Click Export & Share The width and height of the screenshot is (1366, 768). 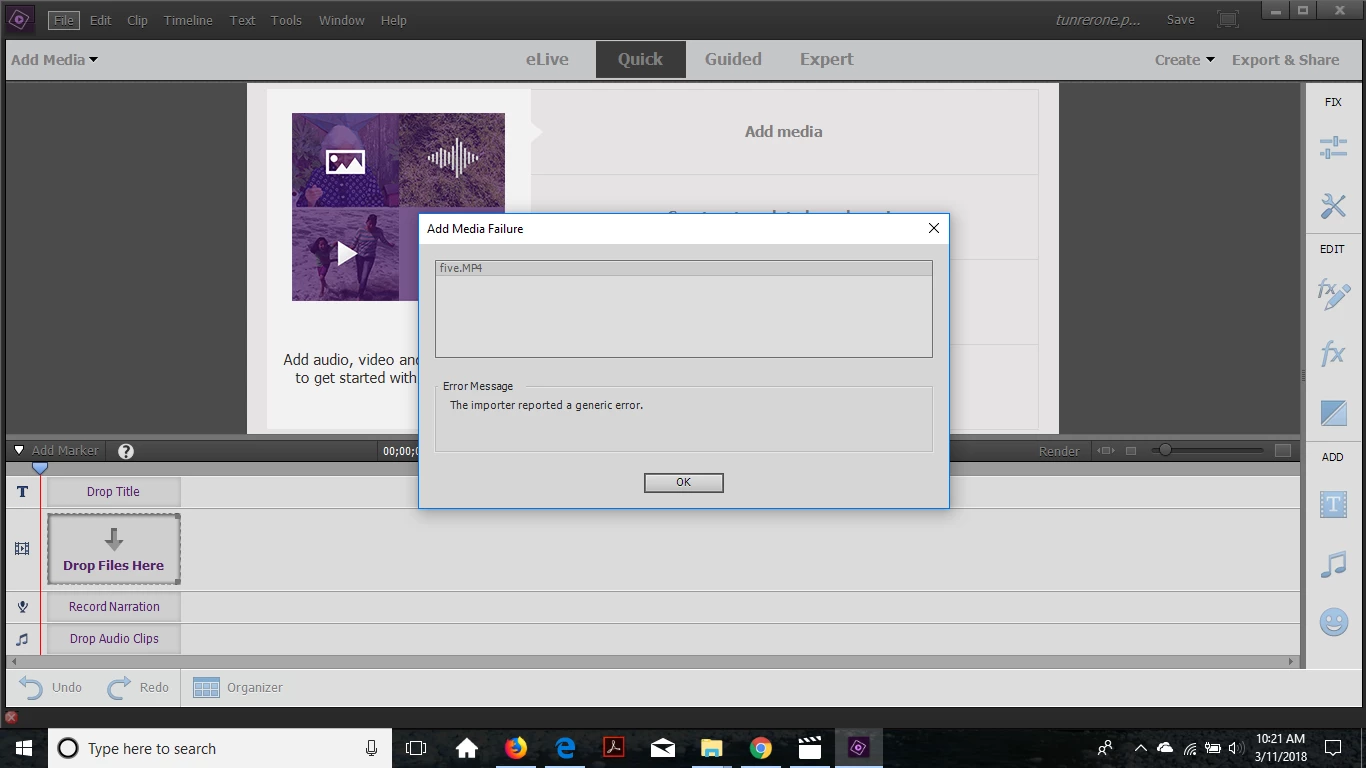(x=1285, y=60)
